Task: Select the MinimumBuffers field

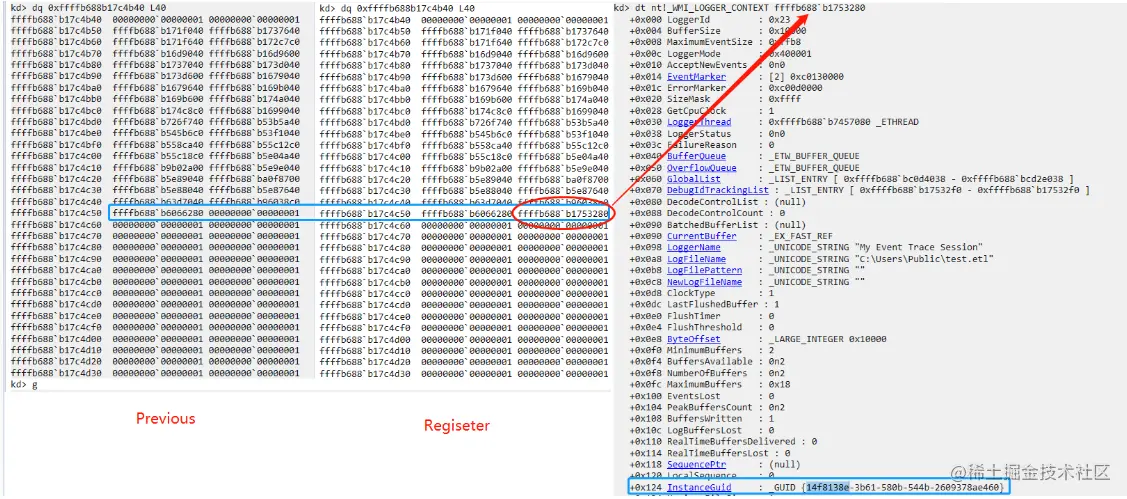Action: pyautogui.click(x=702, y=350)
